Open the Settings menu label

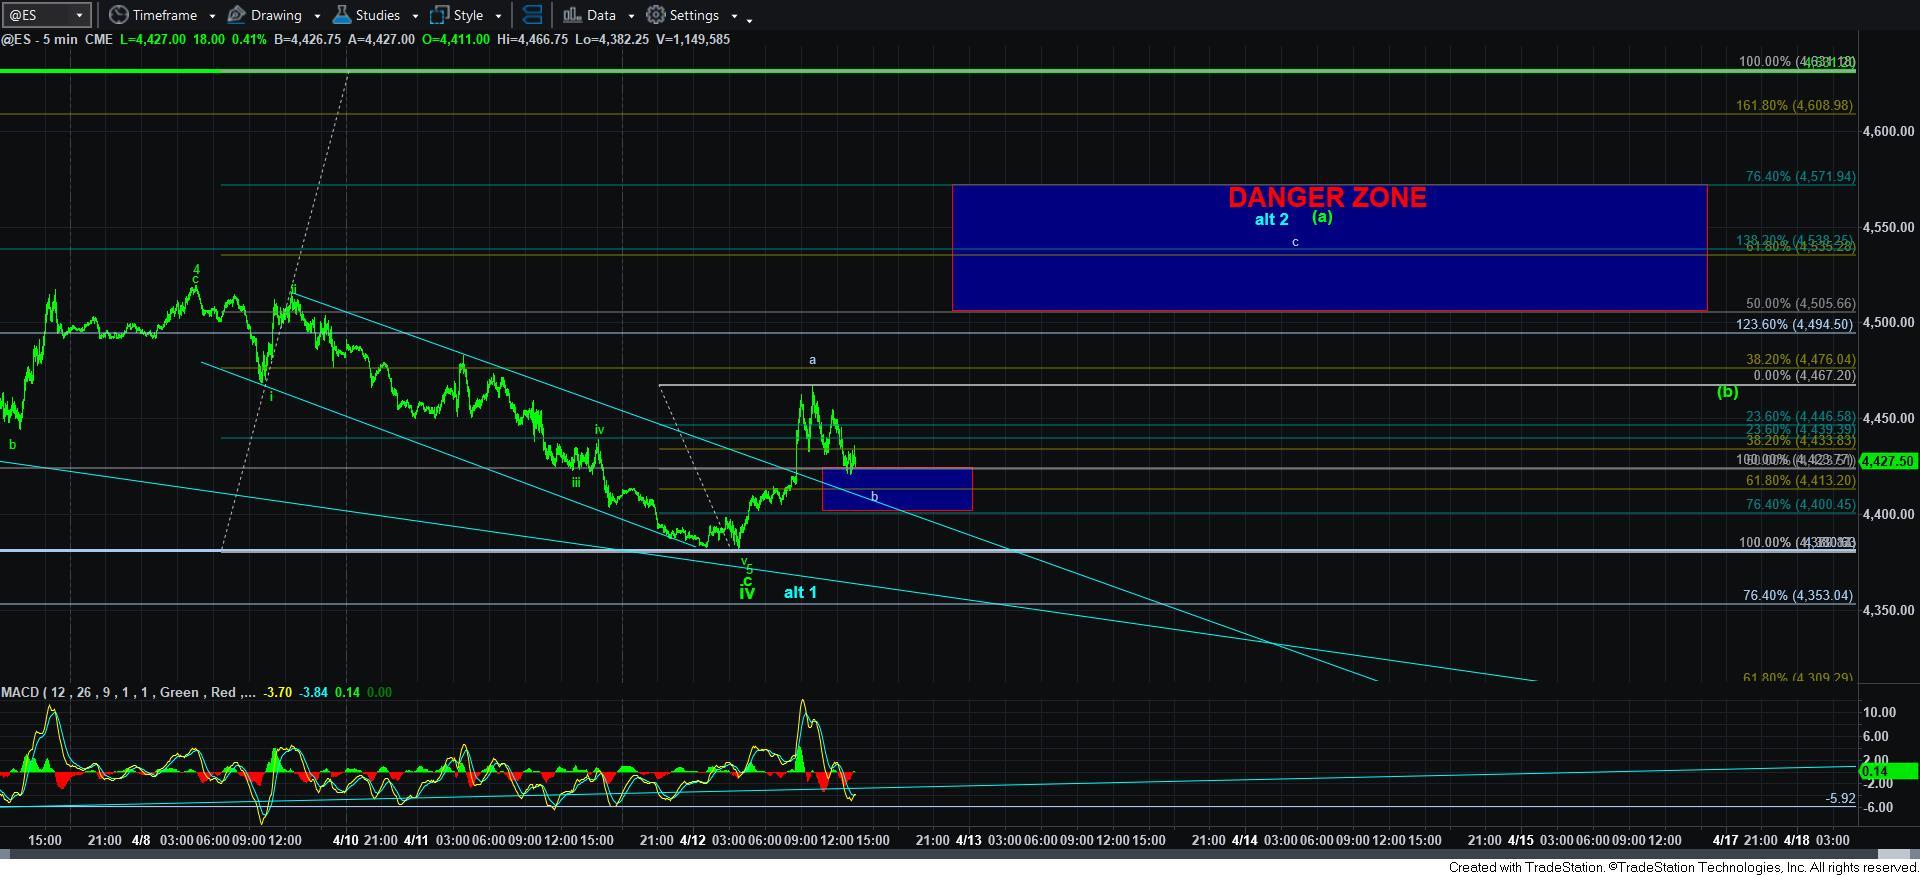[694, 15]
